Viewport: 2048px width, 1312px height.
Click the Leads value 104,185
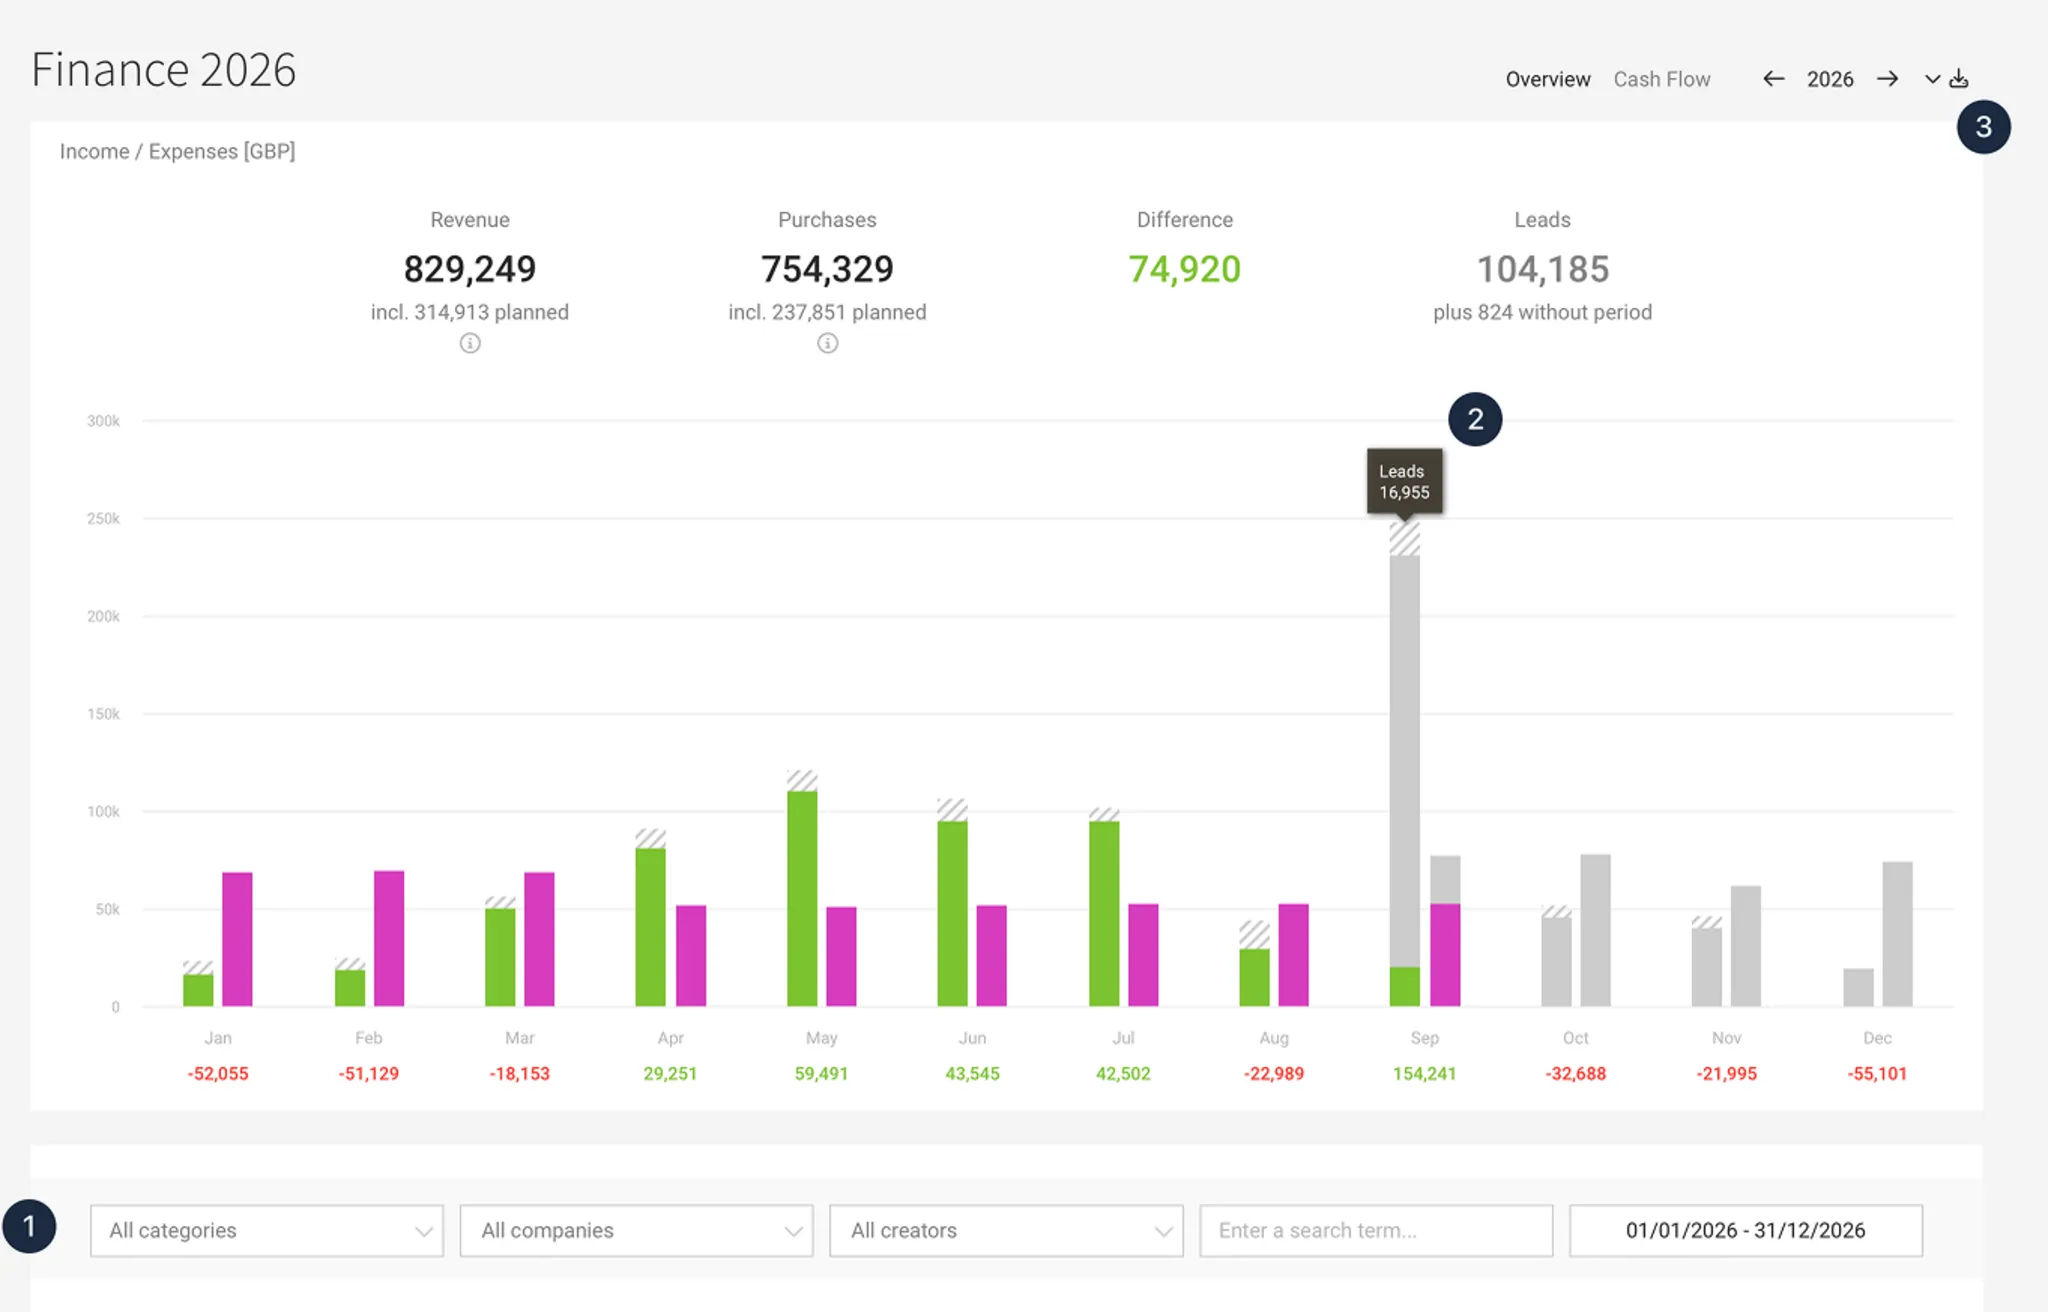(1543, 269)
